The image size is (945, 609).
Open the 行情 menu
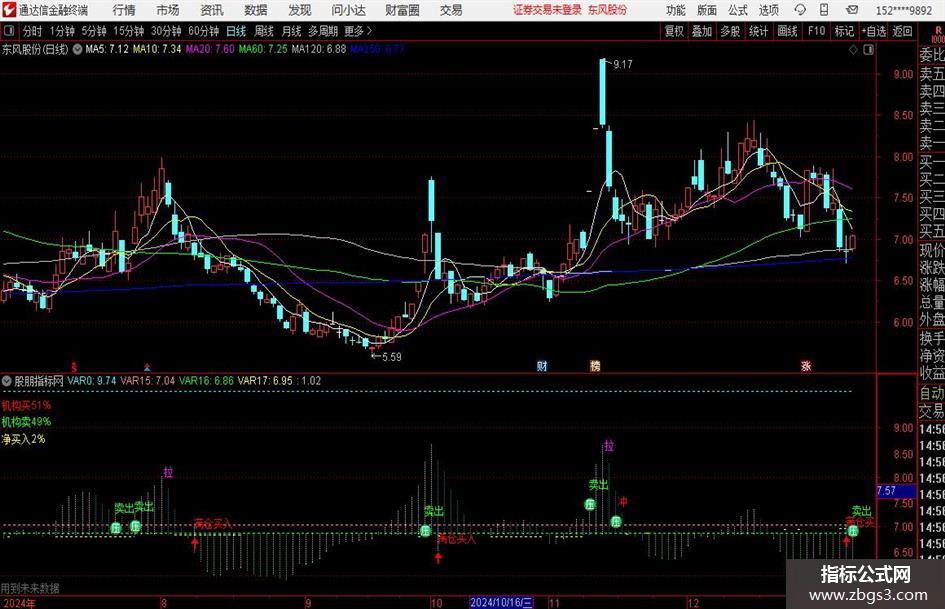(124, 10)
